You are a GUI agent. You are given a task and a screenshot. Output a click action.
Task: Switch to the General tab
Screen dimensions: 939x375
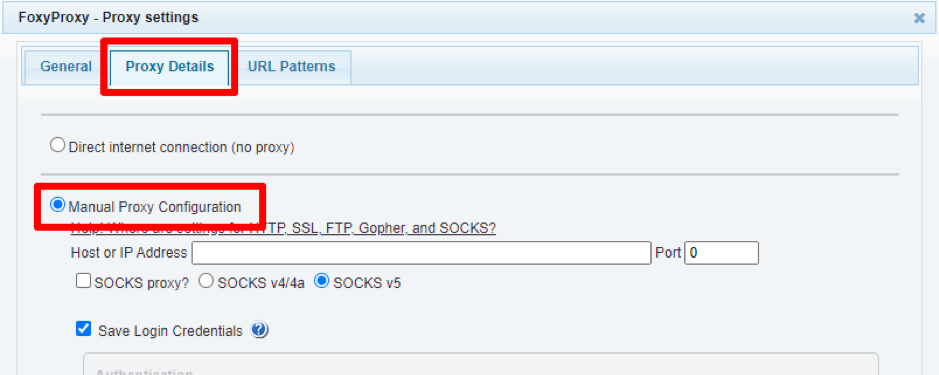pos(66,66)
